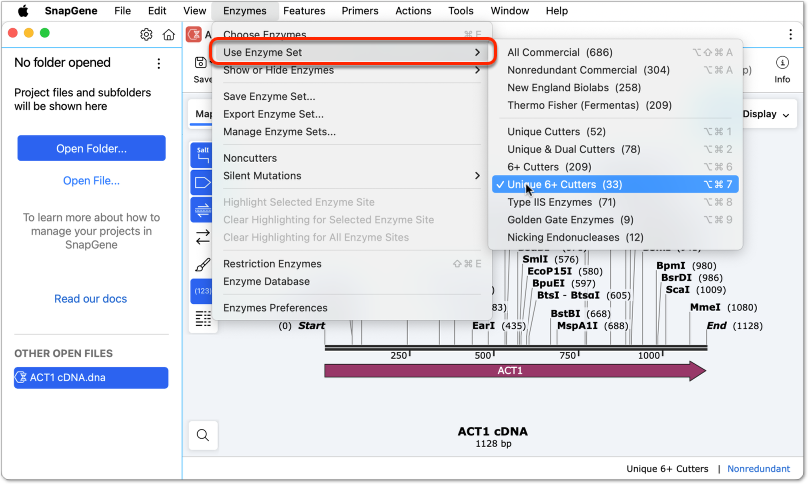This screenshot has width=808, height=484.
Task: Click the SnapGene file tab icon
Action: [x=194, y=35]
